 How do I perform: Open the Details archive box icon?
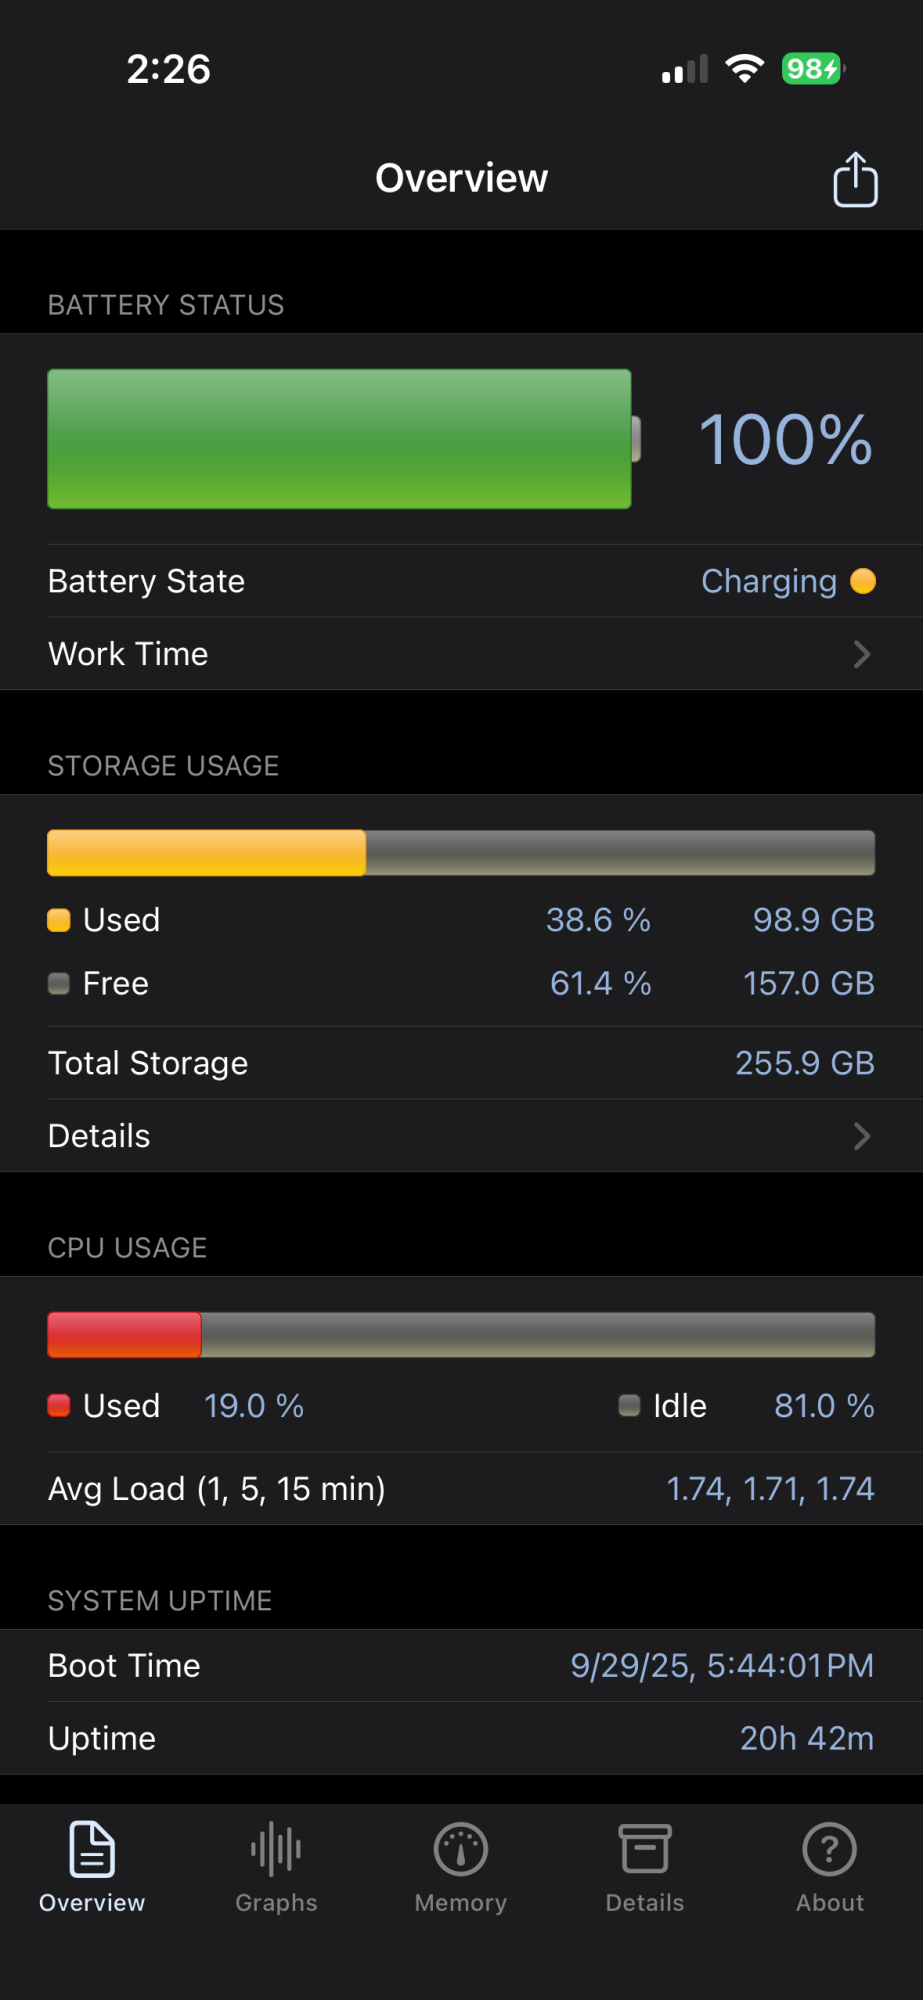645,1848
